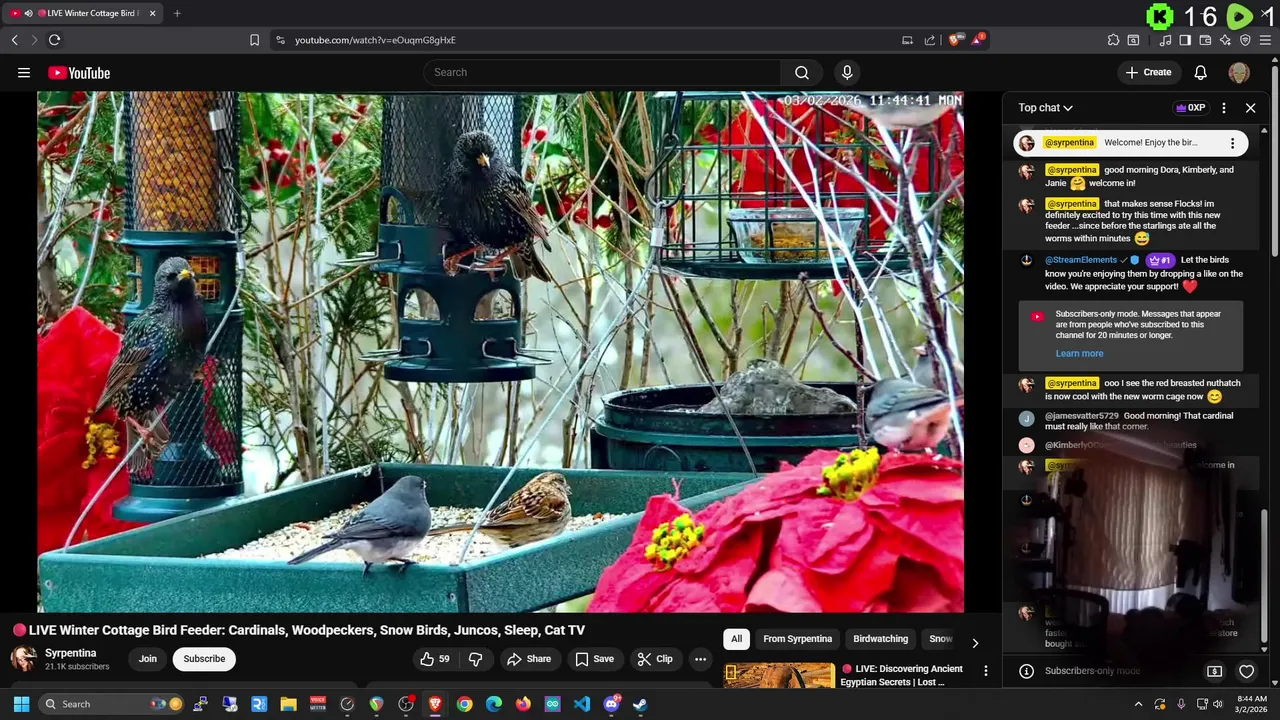Send a heart reaction in chat
The image size is (1280, 720).
click(x=1247, y=671)
